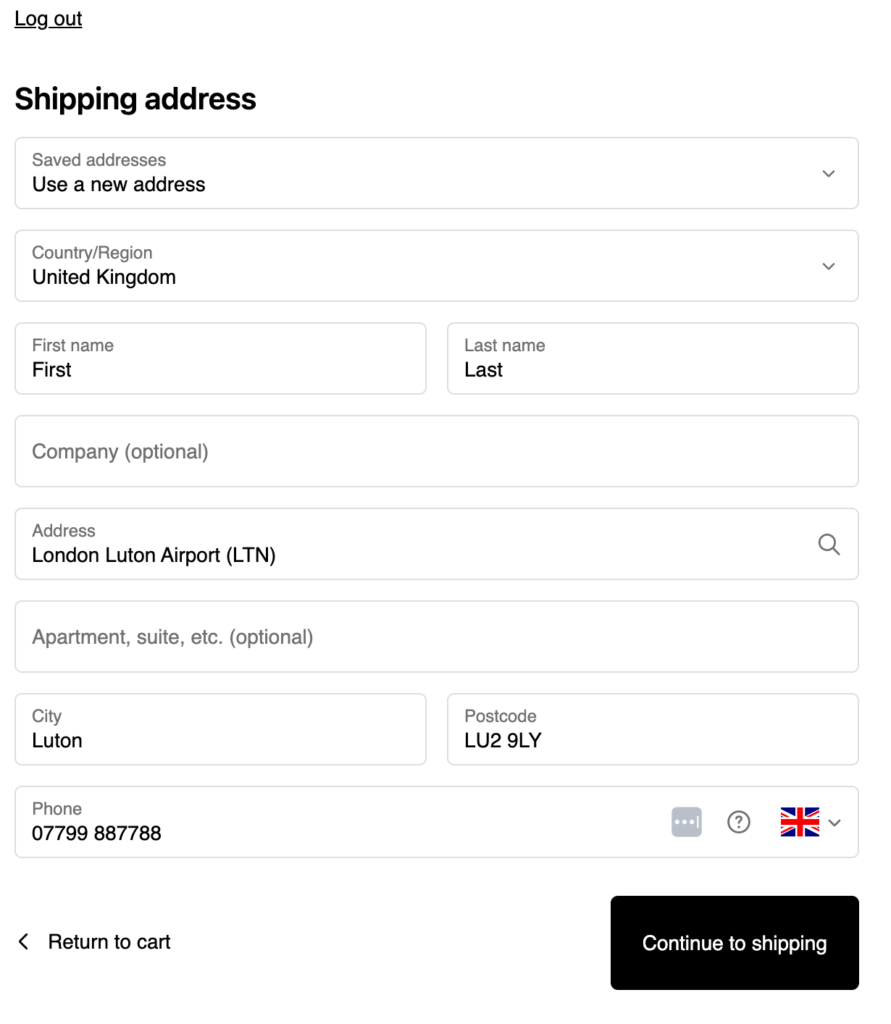Screen dimensions: 891x1024
Task: Click the Company (optional) field
Action: pos(436,451)
